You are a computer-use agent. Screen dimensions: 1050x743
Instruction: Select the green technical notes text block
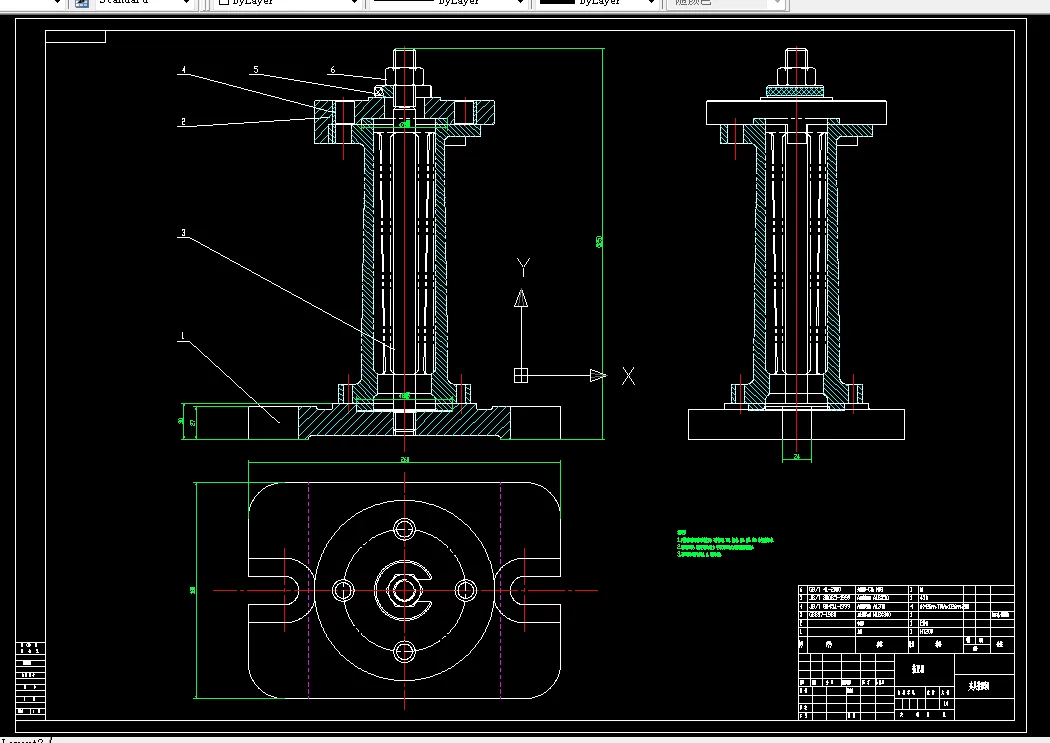pyautogui.click(x=725, y=544)
